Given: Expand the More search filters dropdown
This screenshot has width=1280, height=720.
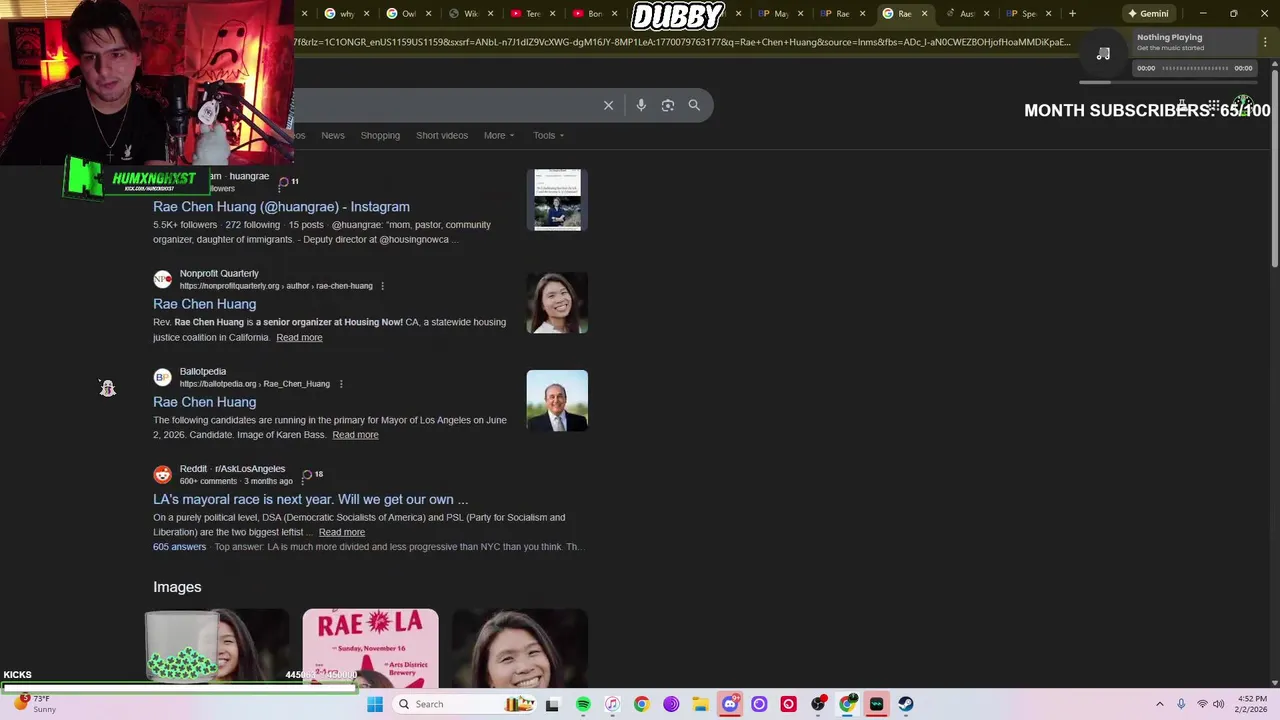Looking at the screenshot, I should pos(499,136).
